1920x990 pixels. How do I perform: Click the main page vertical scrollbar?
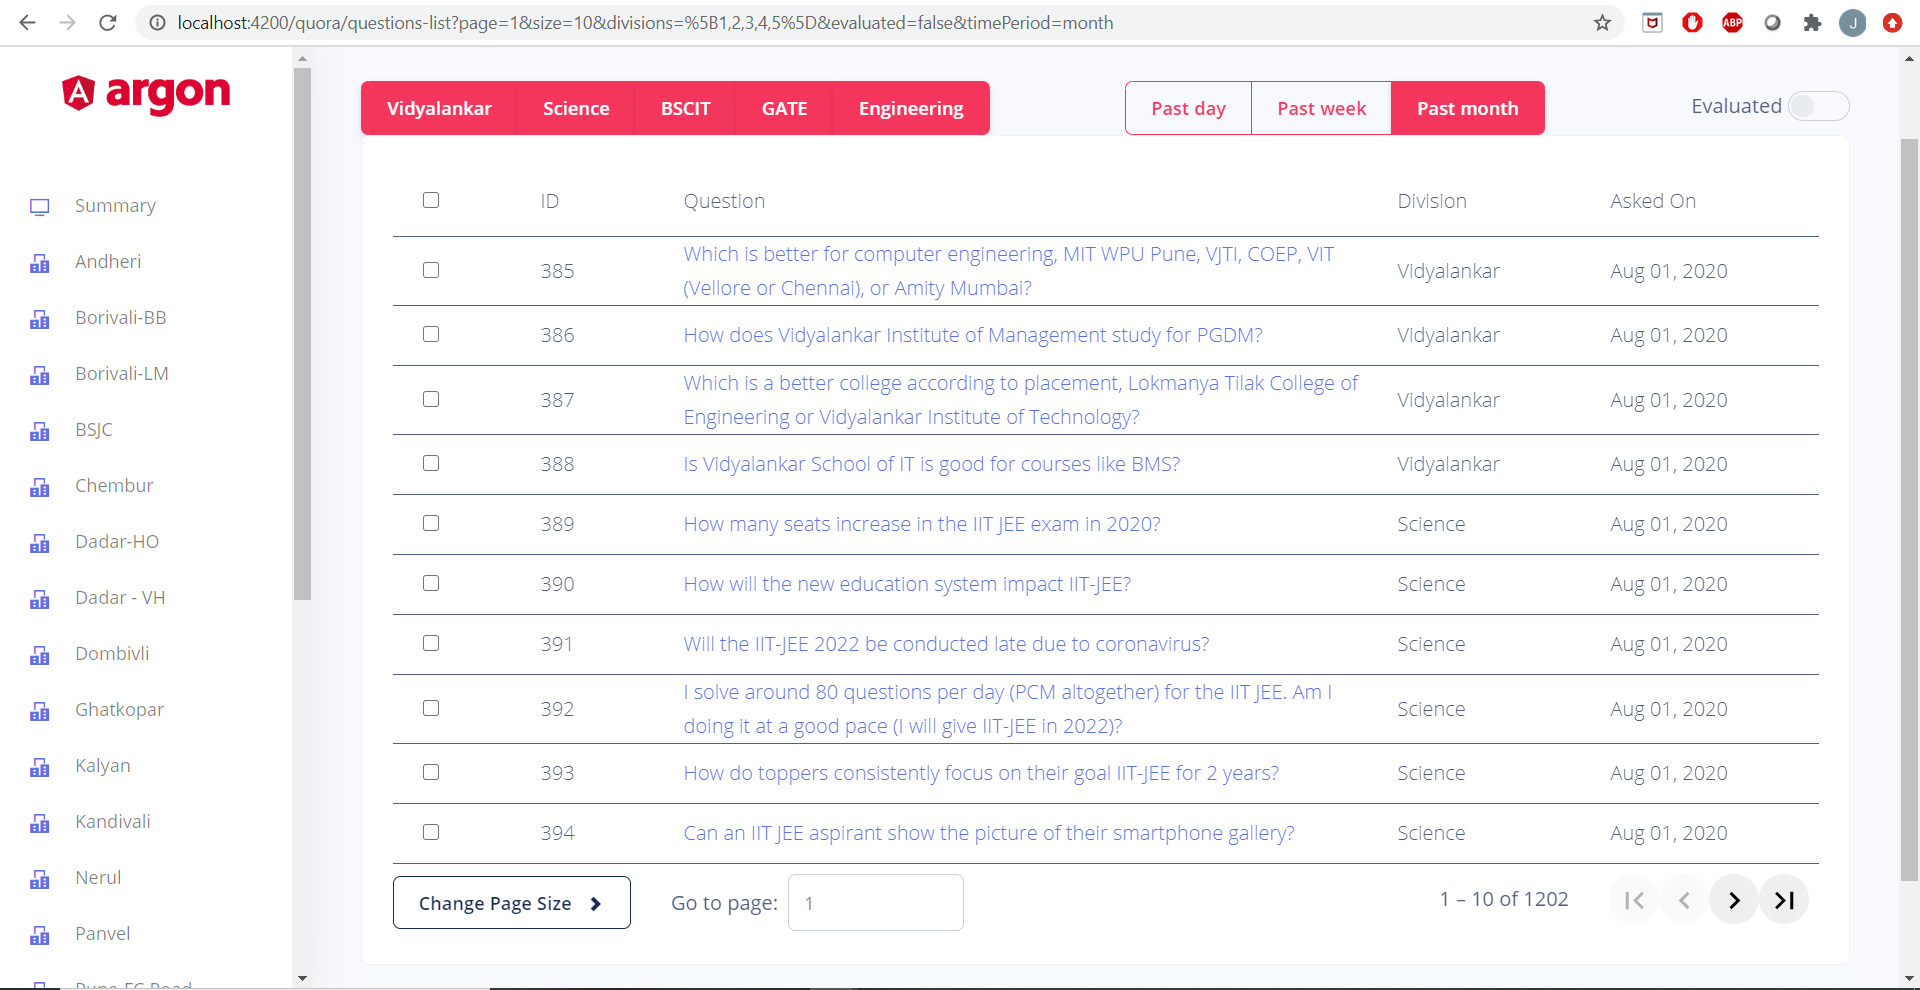[1909, 510]
